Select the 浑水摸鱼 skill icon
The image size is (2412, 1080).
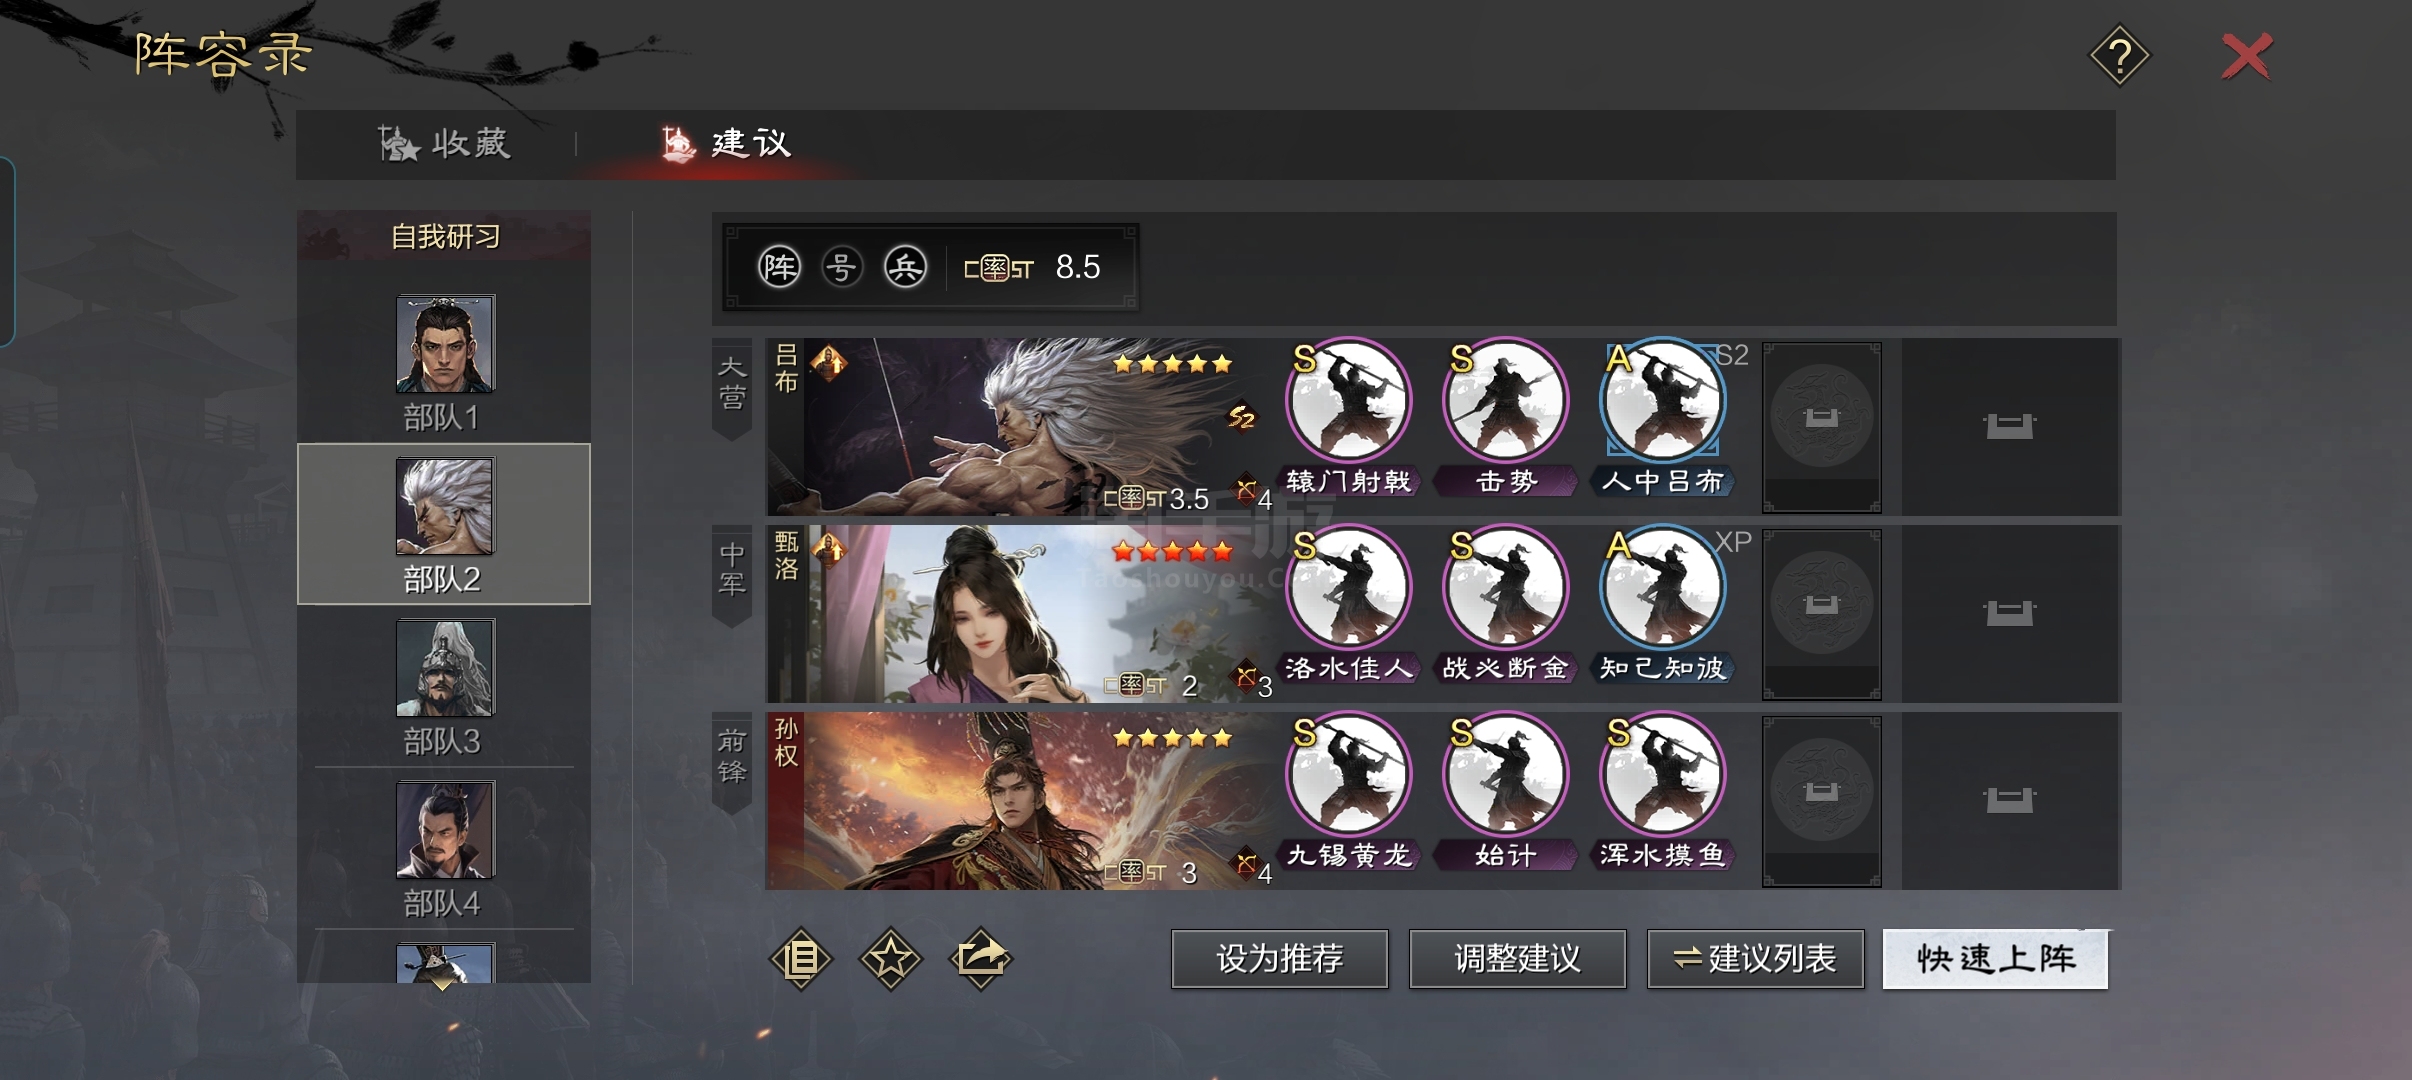[x=1662, y=776]
